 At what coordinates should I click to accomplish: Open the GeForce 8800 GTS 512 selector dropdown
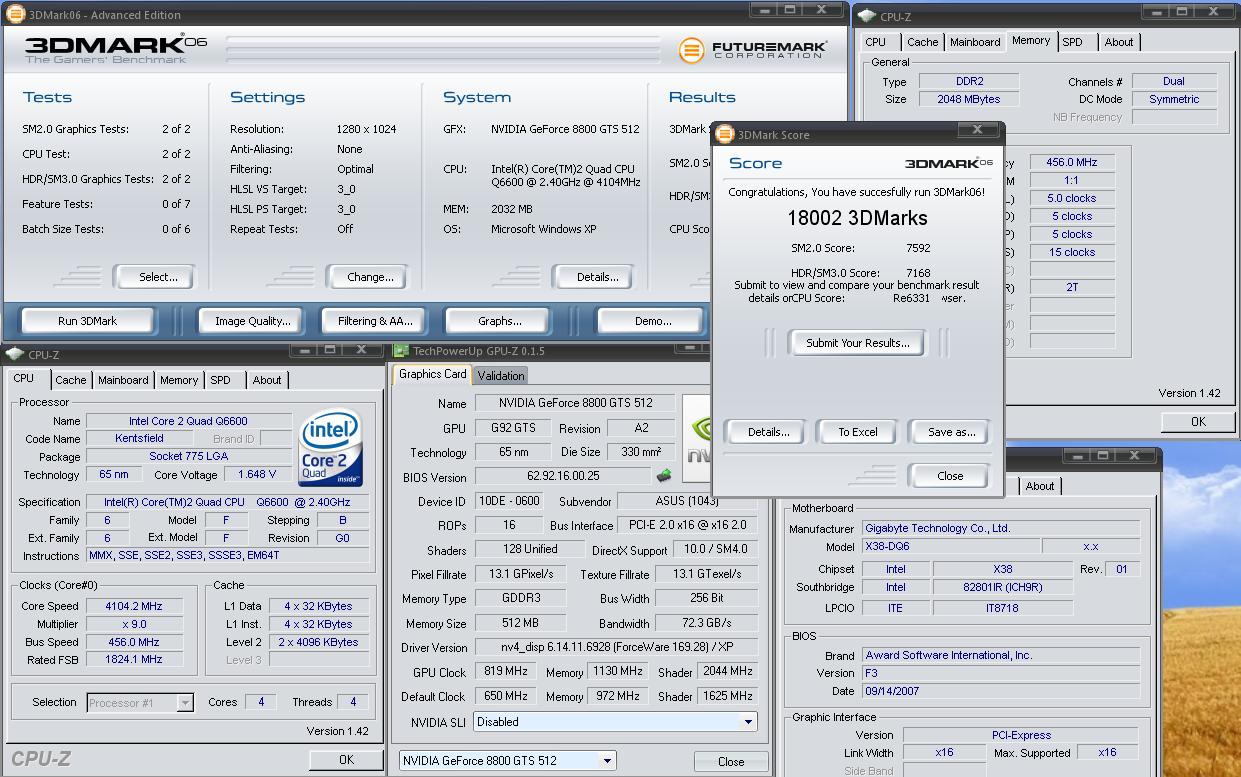click(606, 761)
